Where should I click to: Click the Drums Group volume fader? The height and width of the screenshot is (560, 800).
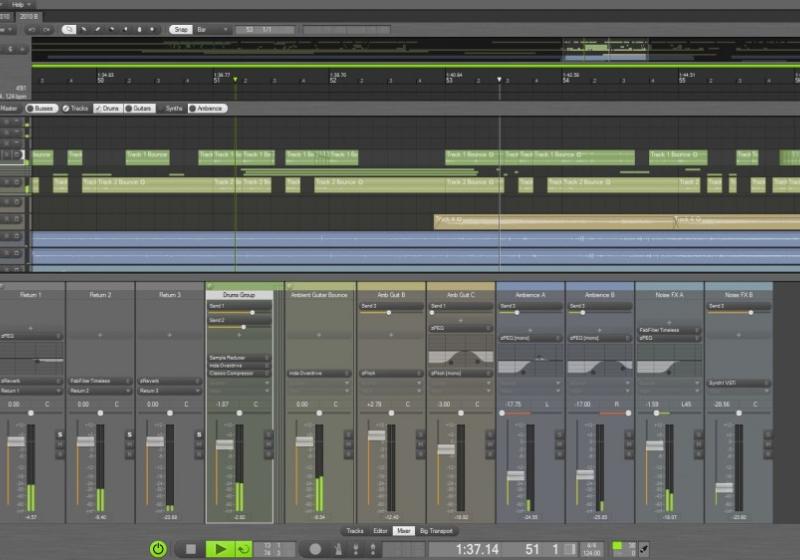click(224, 445)
